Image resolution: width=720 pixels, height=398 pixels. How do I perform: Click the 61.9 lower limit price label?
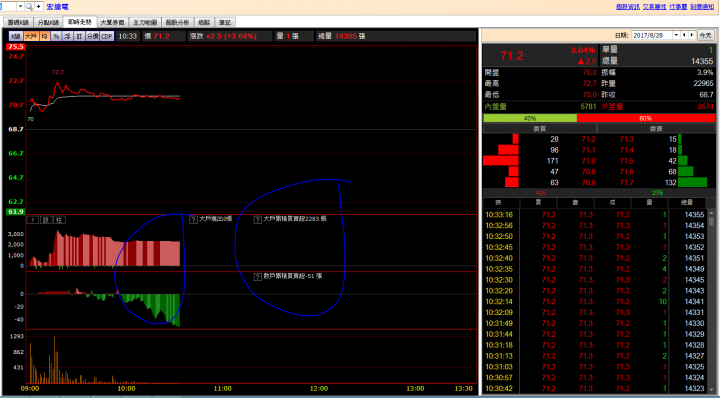[x=15, y=212]
